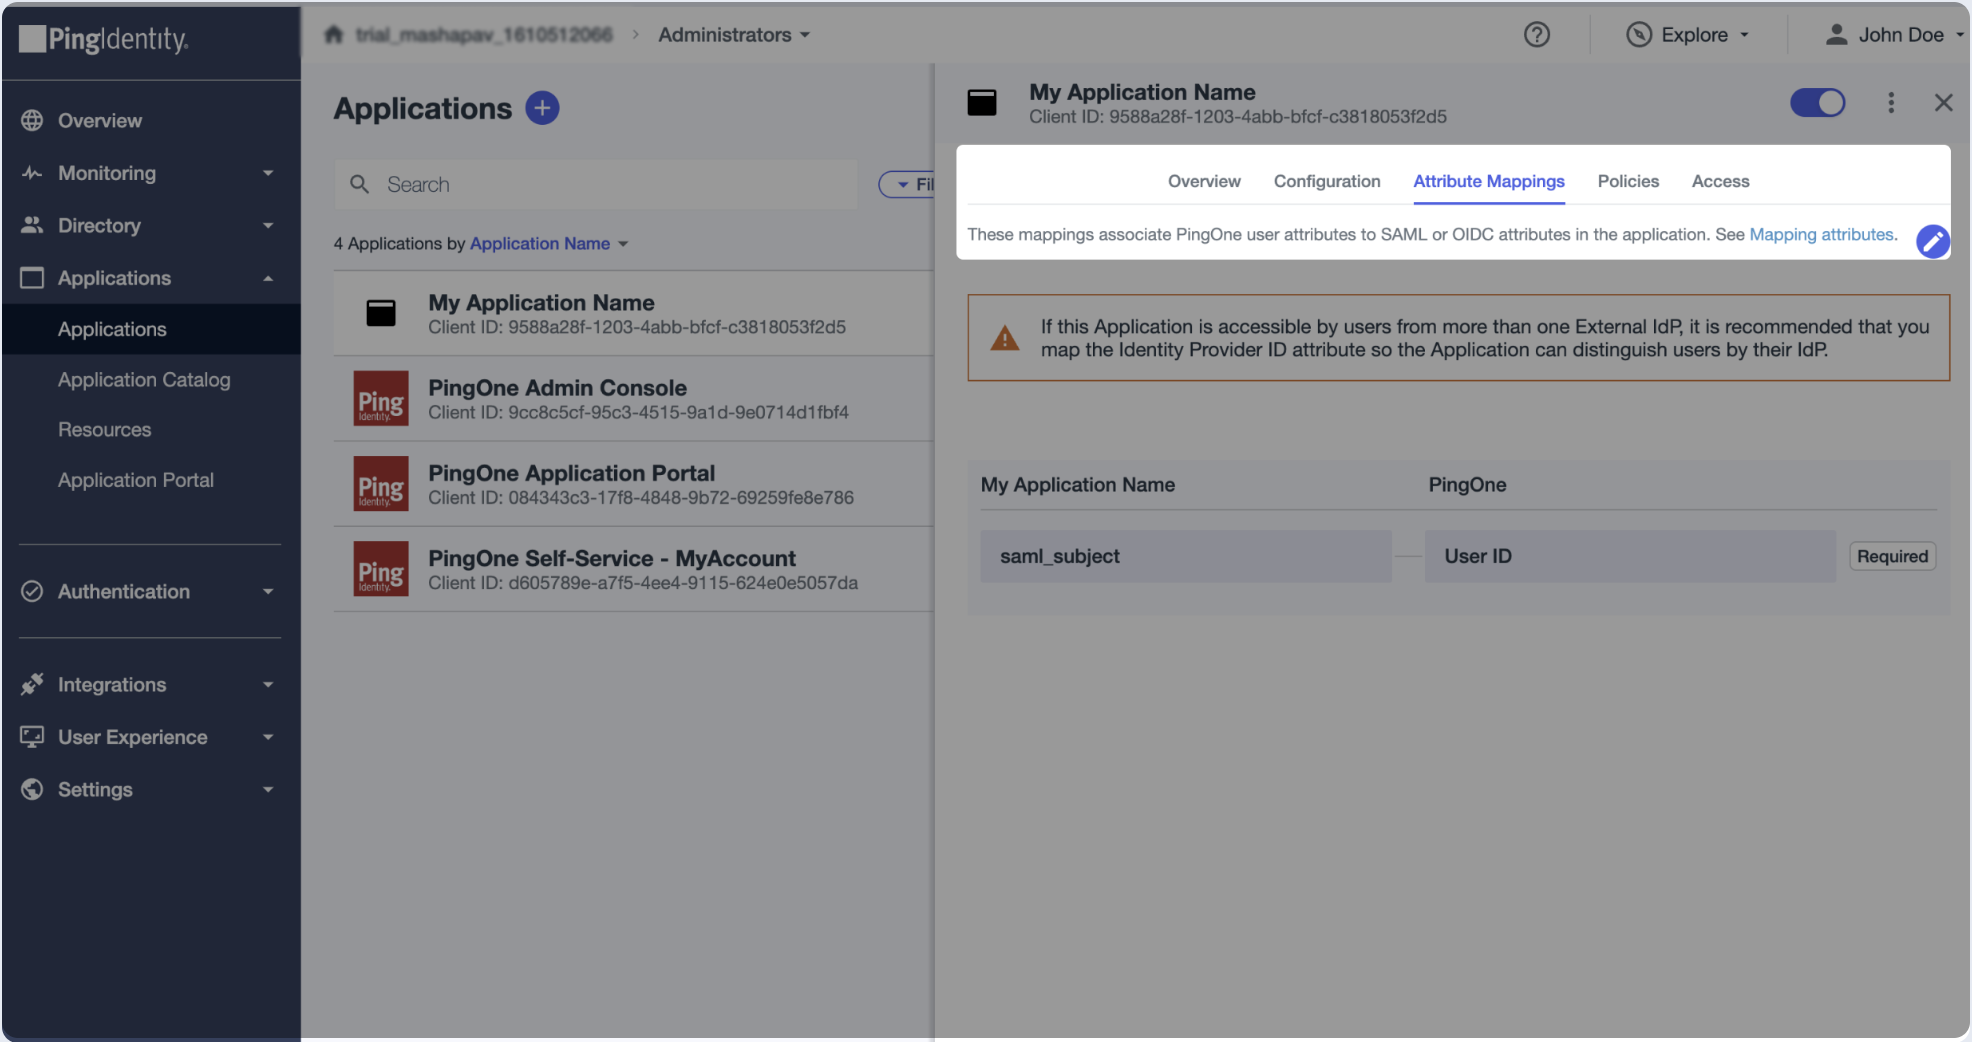
Task: Change sort order via Application Name dropdown
Action: coord(548,244)
